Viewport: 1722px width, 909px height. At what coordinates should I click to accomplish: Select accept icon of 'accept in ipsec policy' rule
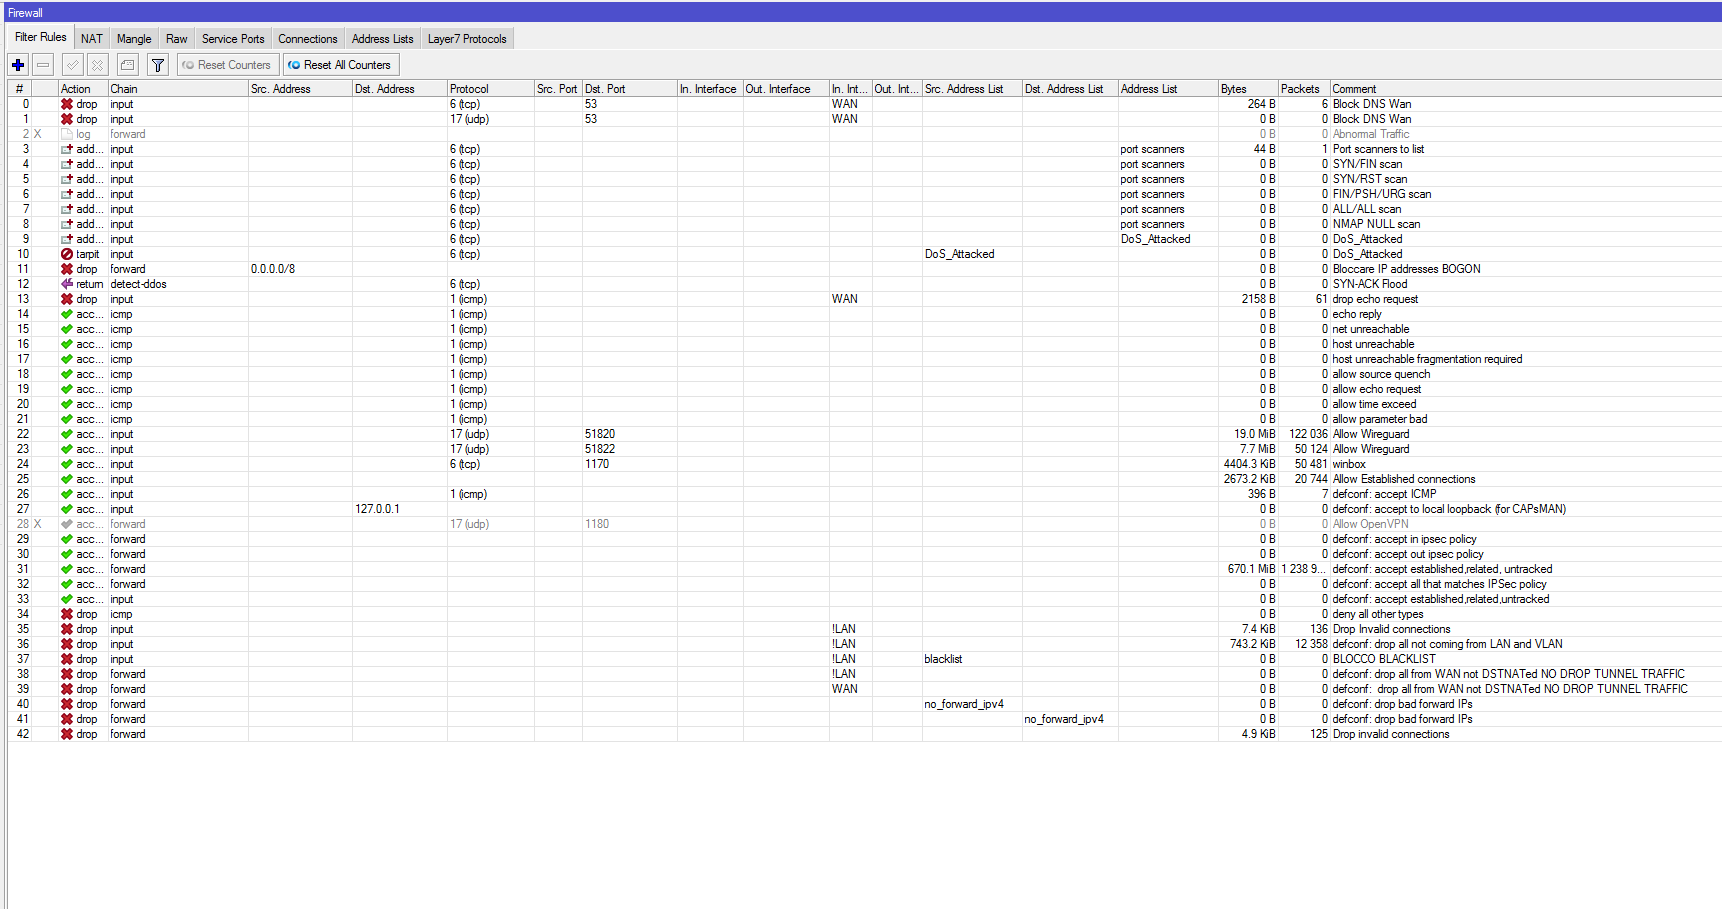(67, 539)
